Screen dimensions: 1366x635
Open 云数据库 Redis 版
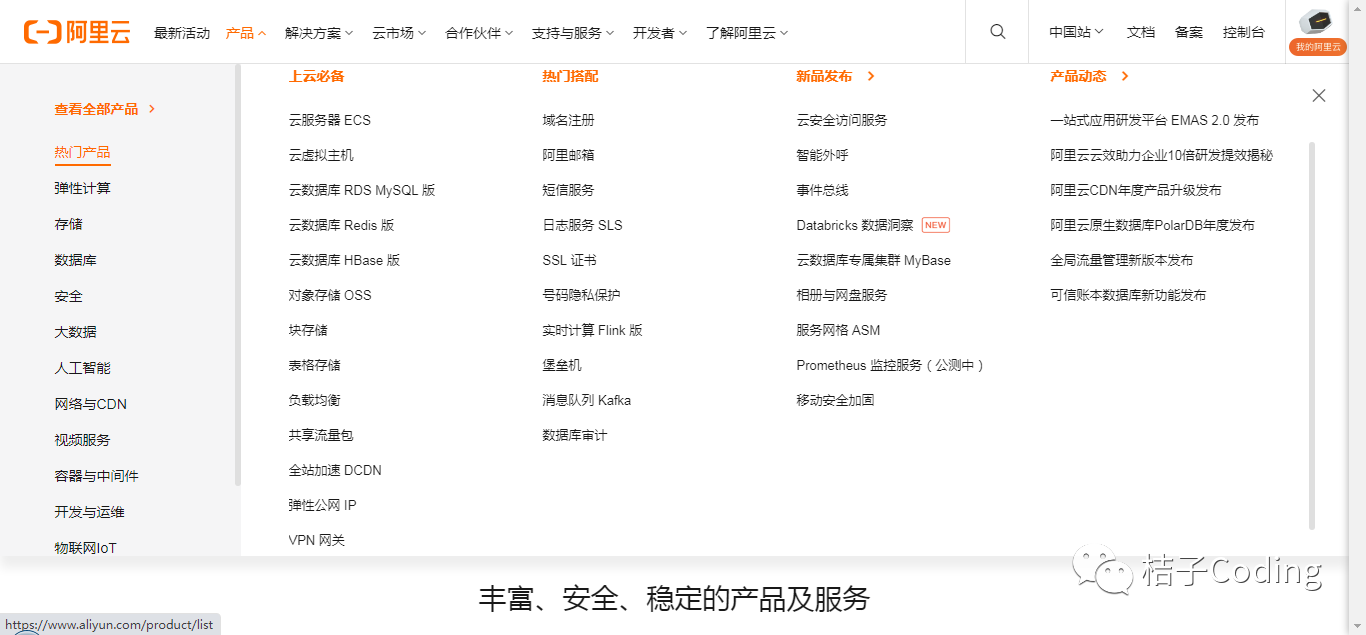(x=341, y=225)
